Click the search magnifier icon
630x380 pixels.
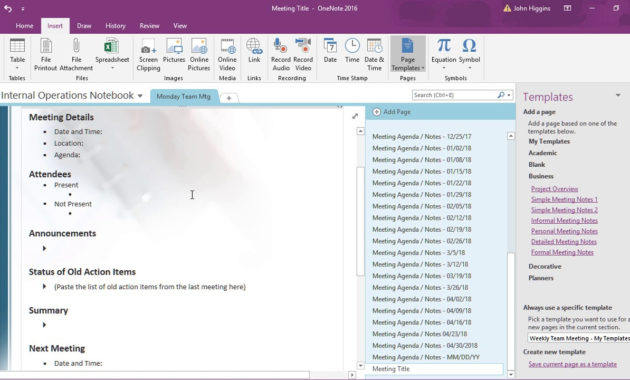(501, 95)
